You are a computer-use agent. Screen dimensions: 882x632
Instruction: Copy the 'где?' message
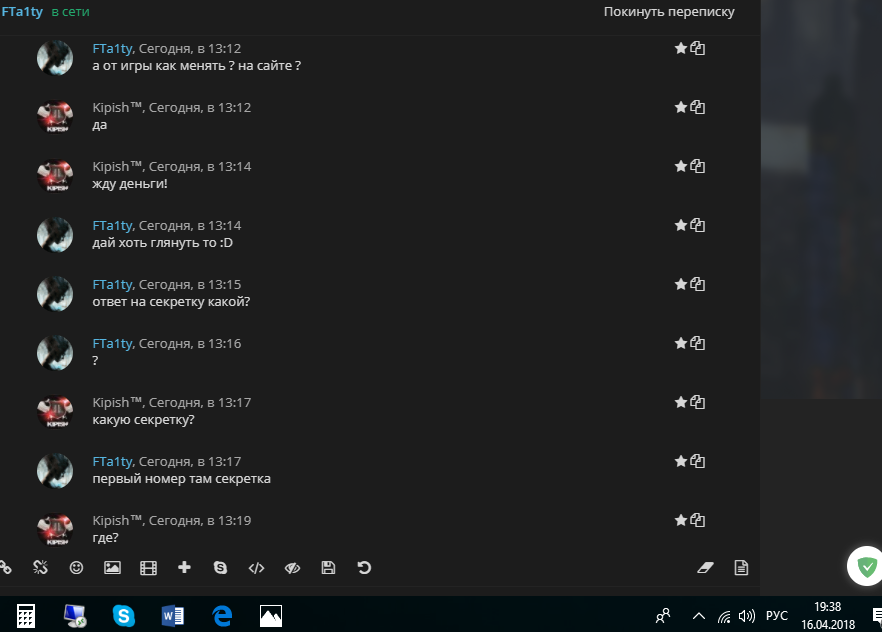[x=698, y=521]
